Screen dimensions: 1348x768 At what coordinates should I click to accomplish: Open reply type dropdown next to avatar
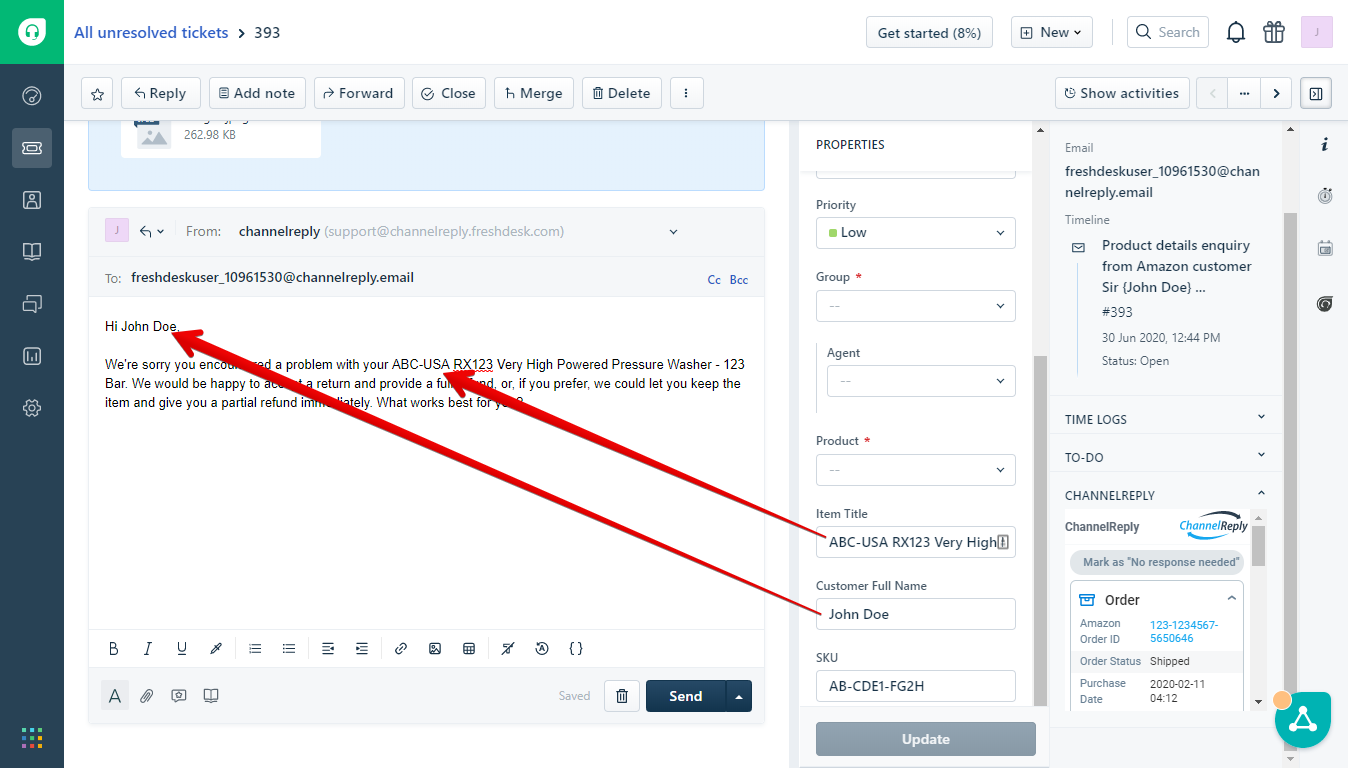(x=152, y=231)
